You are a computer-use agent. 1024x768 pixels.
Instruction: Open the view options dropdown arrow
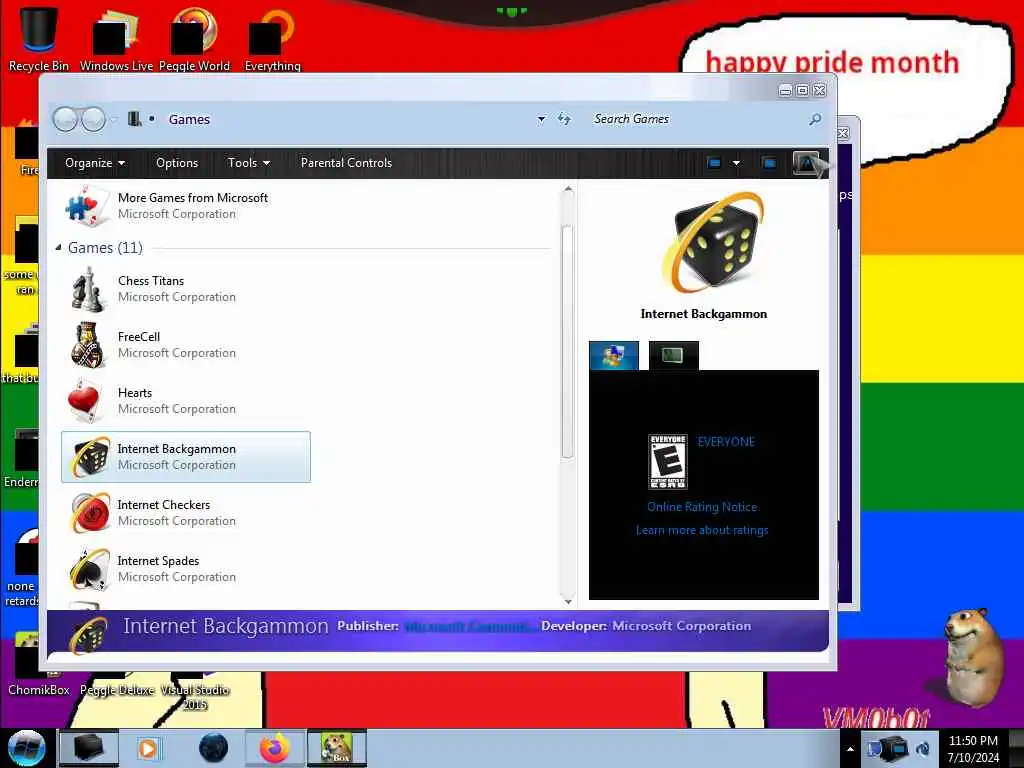click(x=736, y=163)
